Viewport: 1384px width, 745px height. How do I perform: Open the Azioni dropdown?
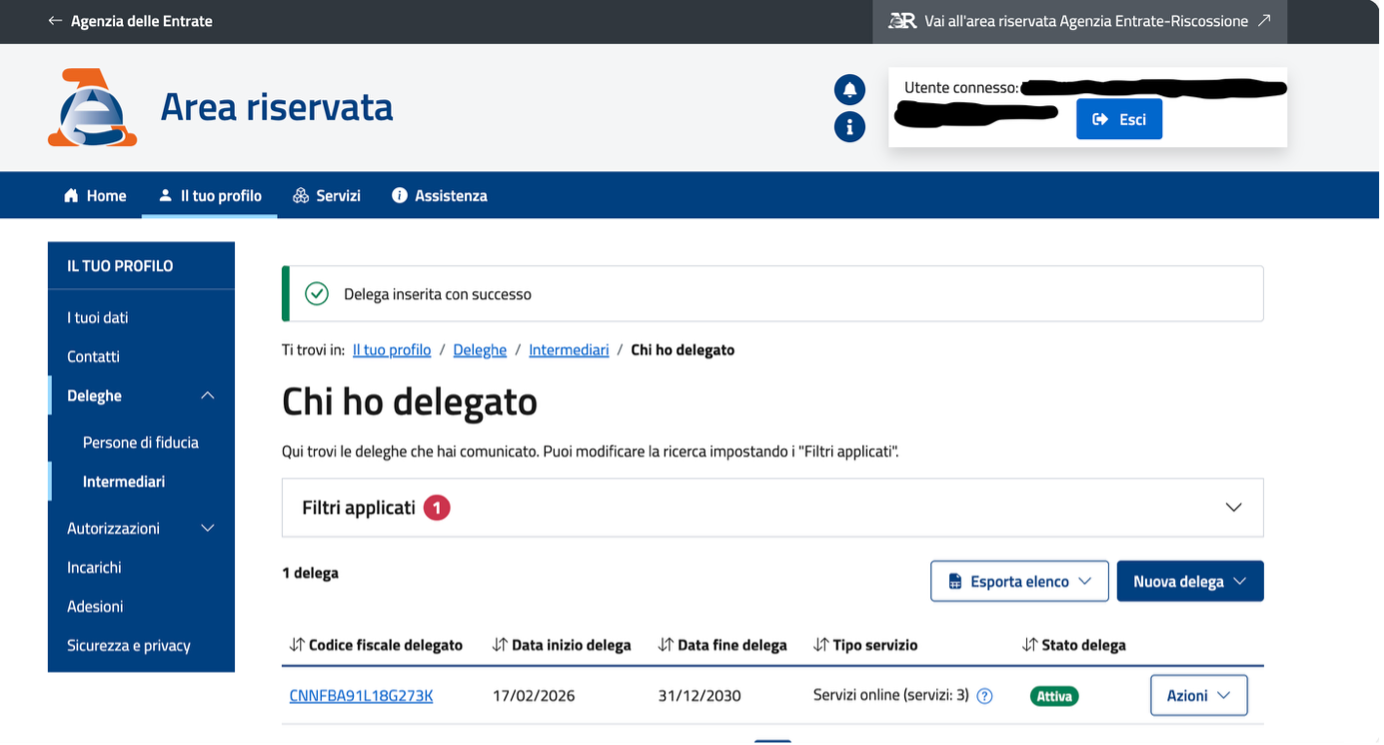tap(1198, 694)
